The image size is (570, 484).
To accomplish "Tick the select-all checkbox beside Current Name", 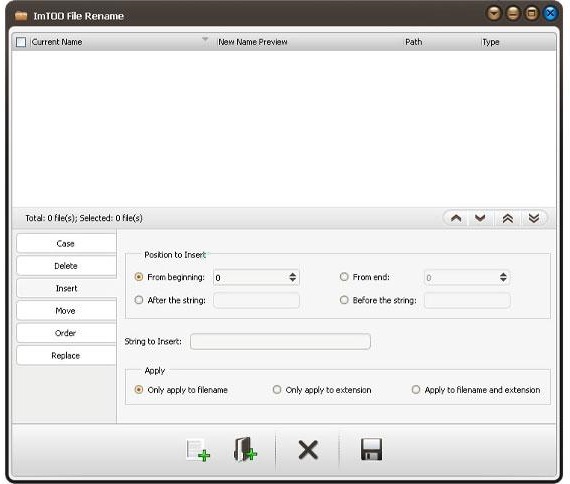I will 21,42.
